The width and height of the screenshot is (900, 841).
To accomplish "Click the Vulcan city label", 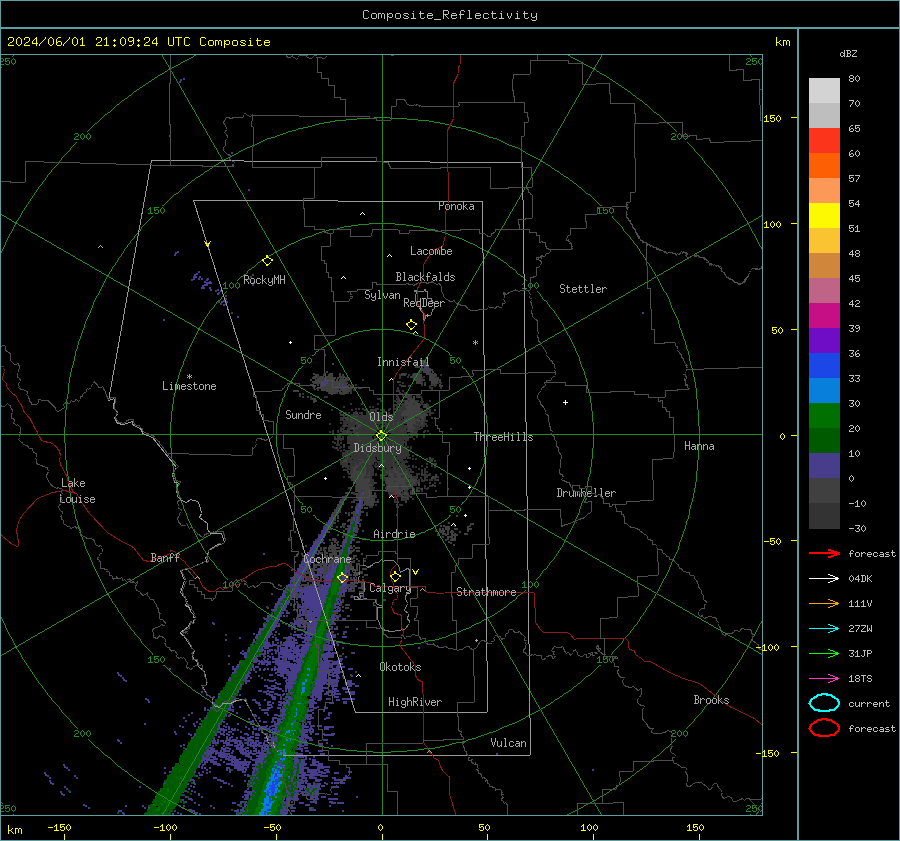I will pos(508,743).
